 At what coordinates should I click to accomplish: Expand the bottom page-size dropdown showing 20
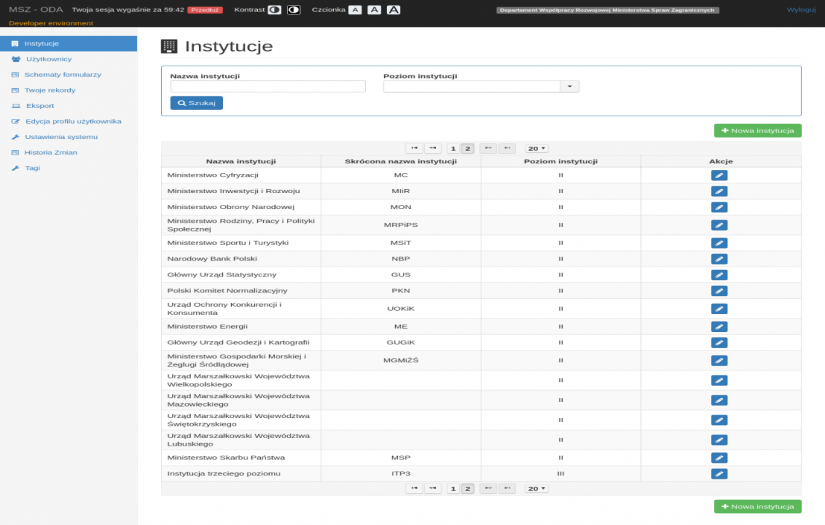pos(536,488)
